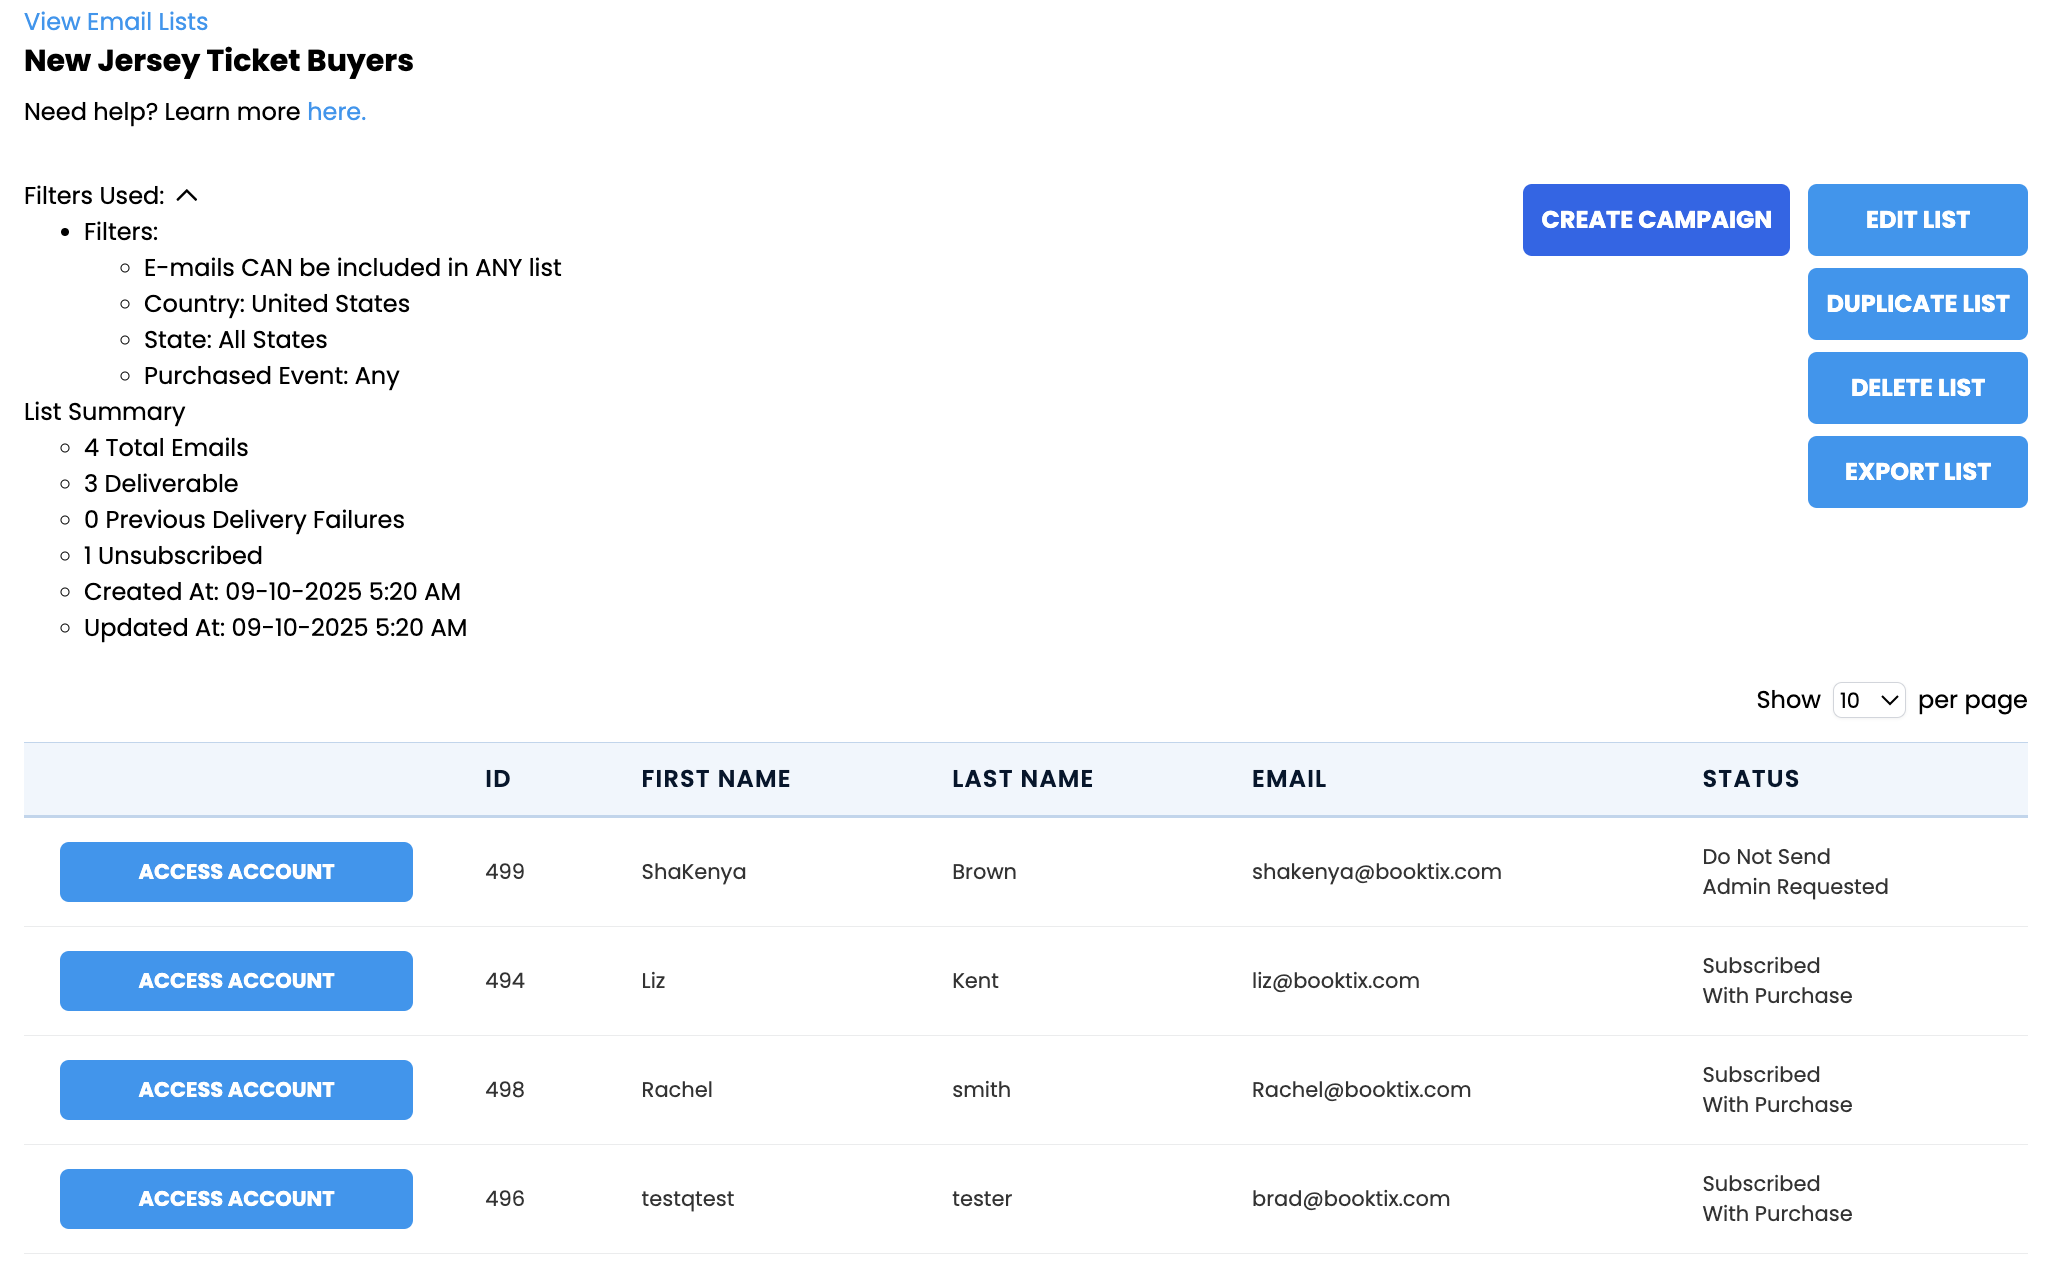Access account for ShaKenya Brown
This screenshot has height=1282, width=2060.
[x=236, y=872]
